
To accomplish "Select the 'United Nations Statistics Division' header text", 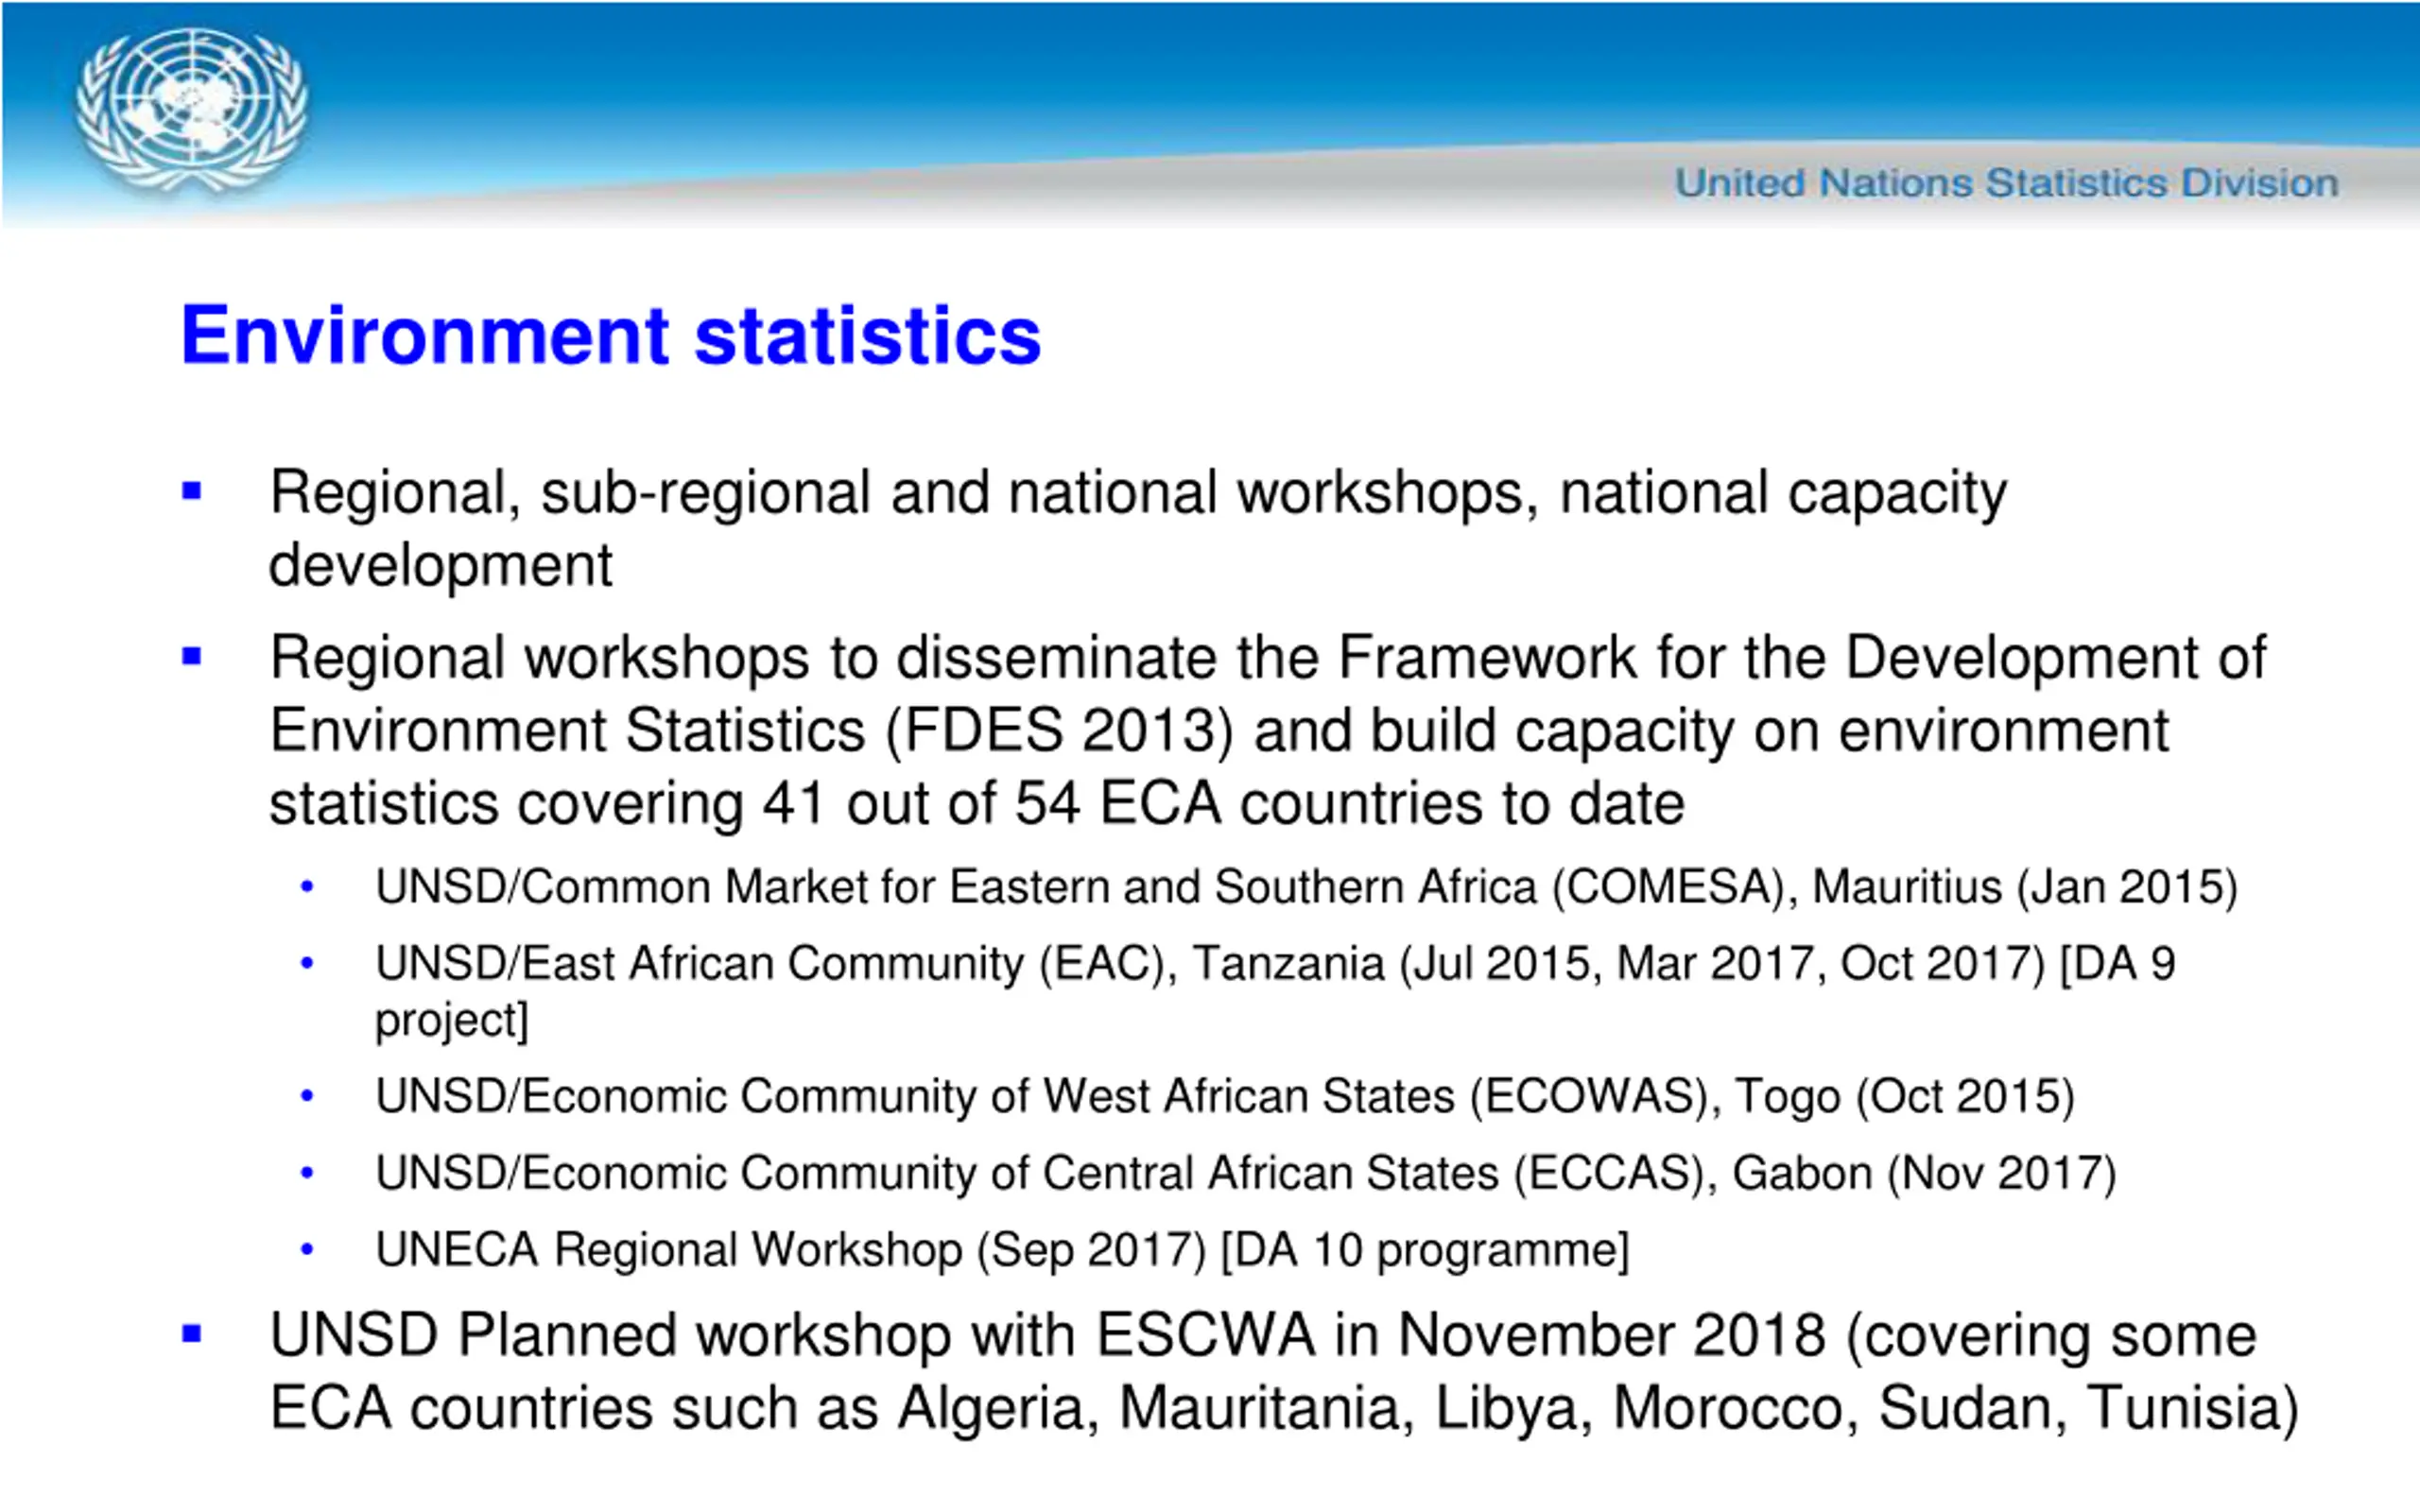I will 2007,184.
